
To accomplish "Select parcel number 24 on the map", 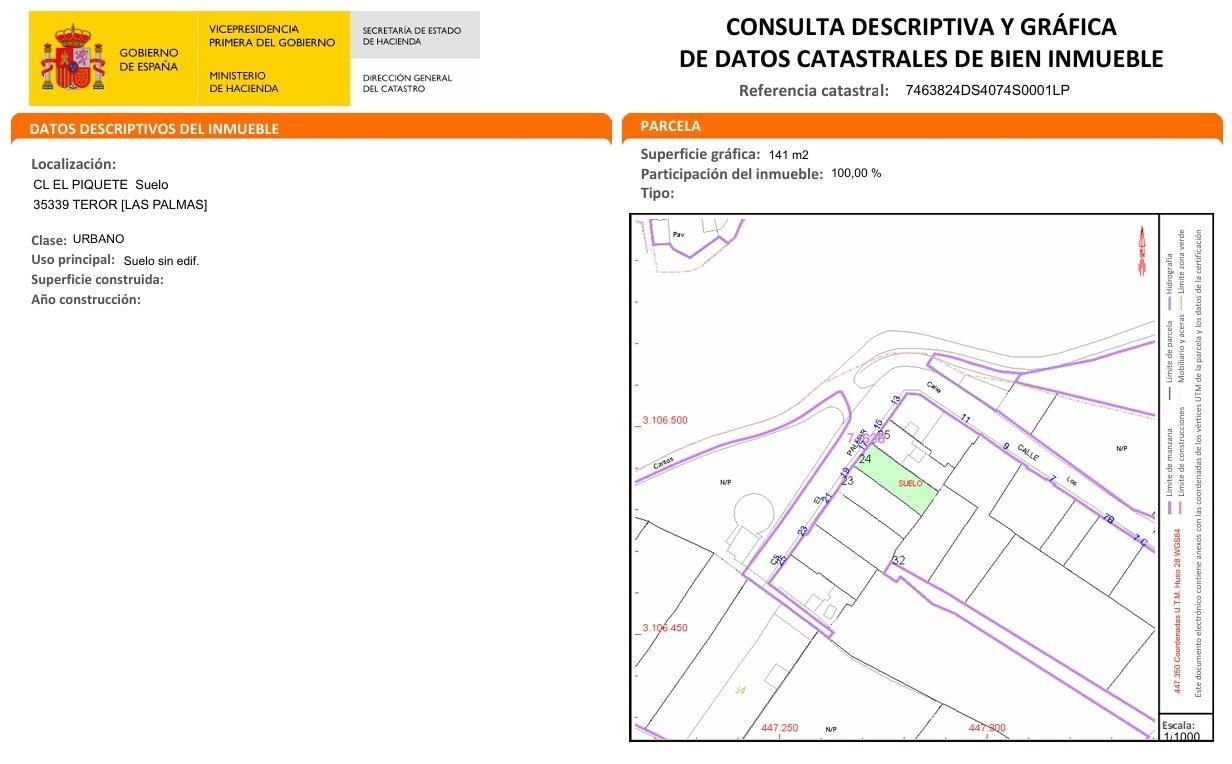I will (x=865, y=459).
